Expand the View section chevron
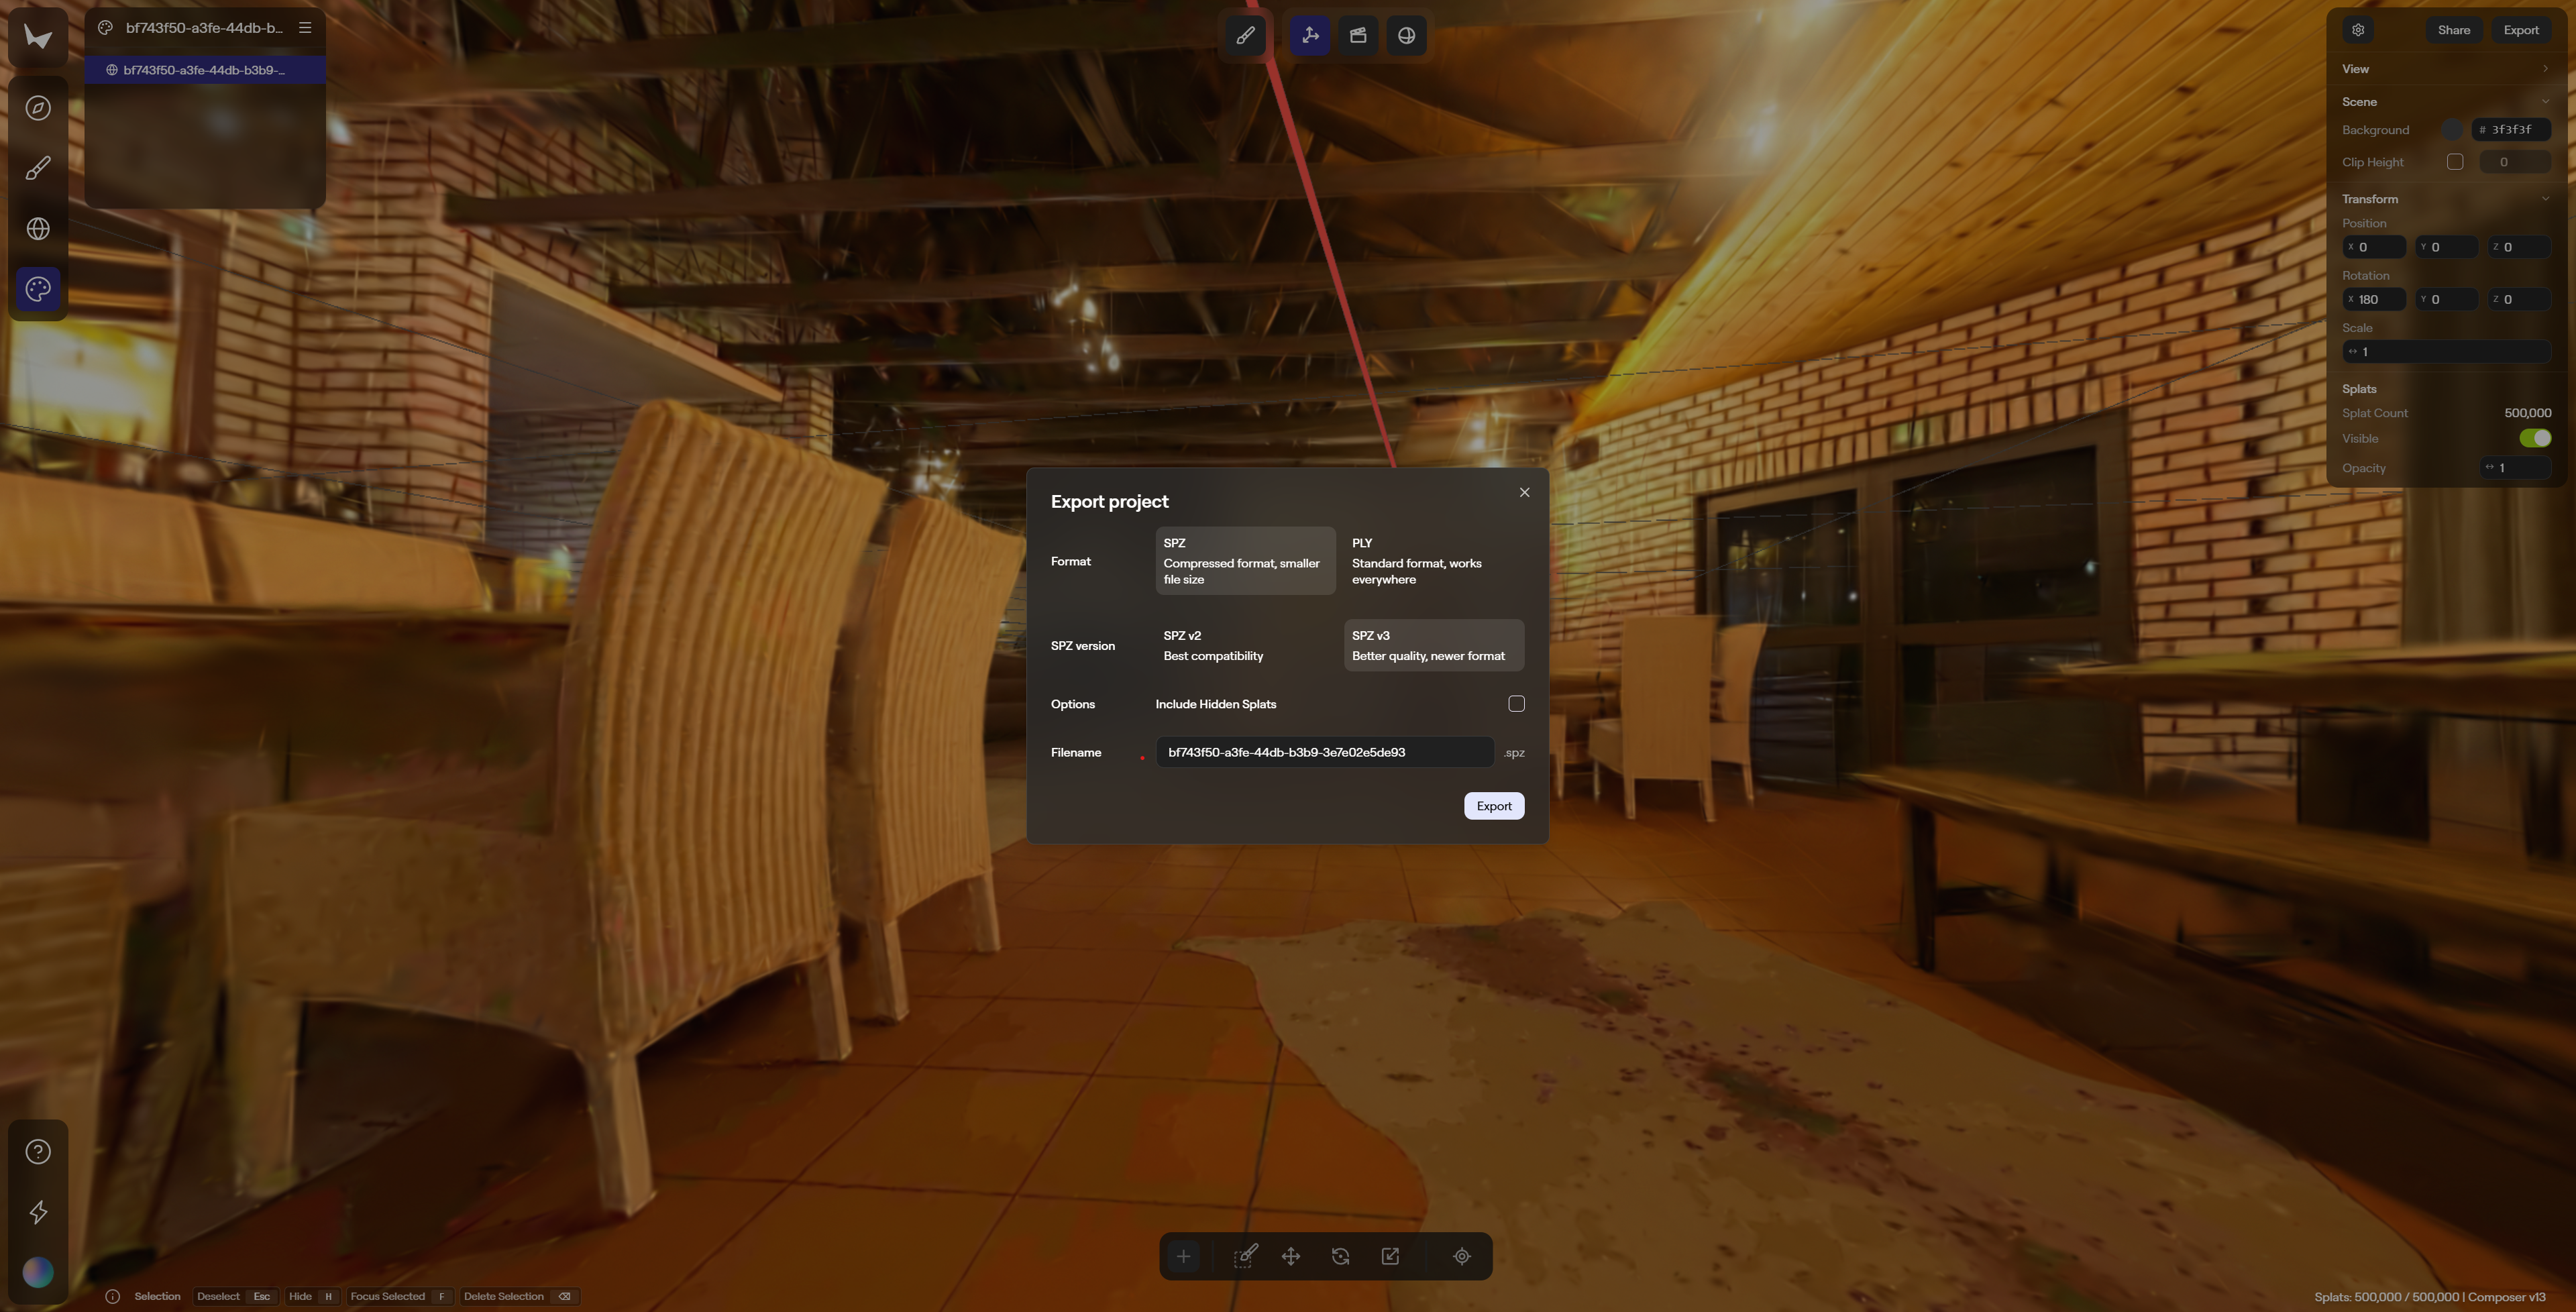The width and height of the screenshot is (2576, 1312). tap(2545, 69)
